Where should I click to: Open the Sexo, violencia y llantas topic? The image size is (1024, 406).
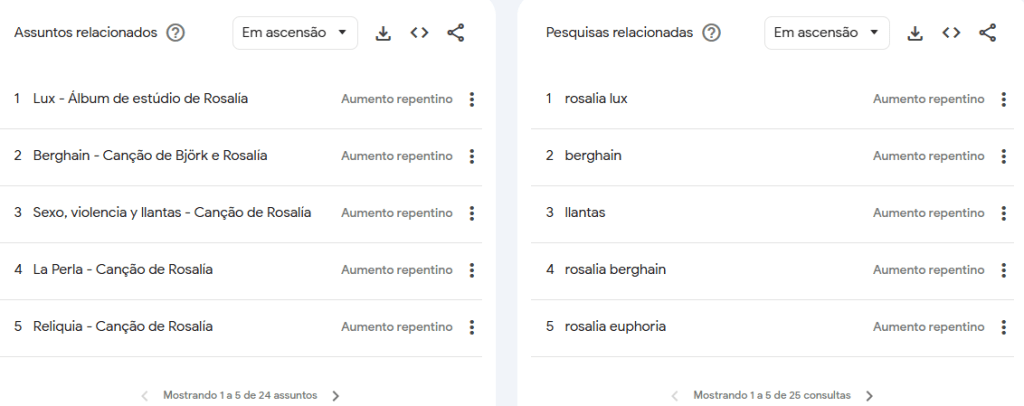(172, 212)
